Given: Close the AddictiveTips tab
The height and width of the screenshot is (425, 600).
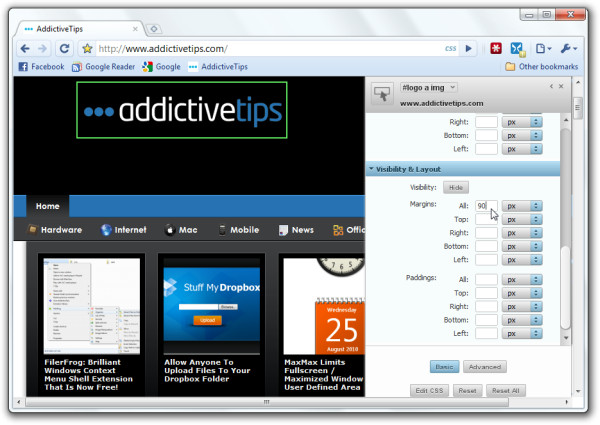Looking at the screenshot, I should 135,29.
